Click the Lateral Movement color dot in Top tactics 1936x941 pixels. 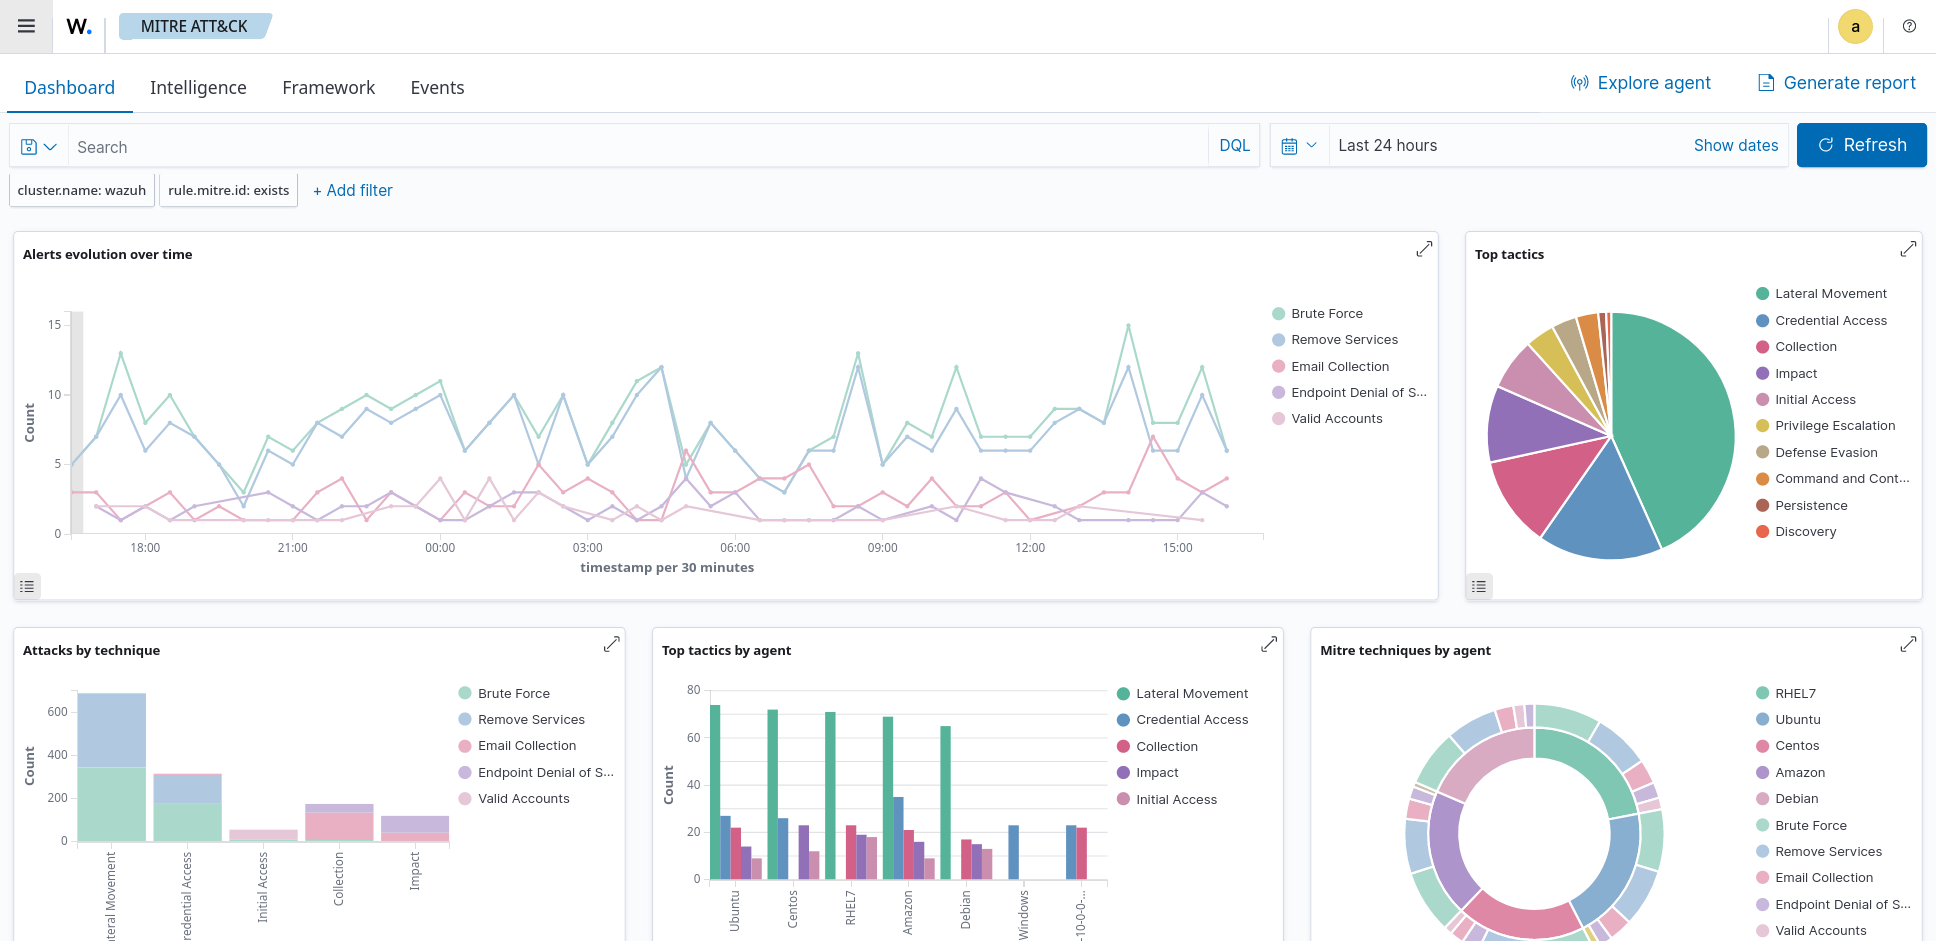point(1762,294)
